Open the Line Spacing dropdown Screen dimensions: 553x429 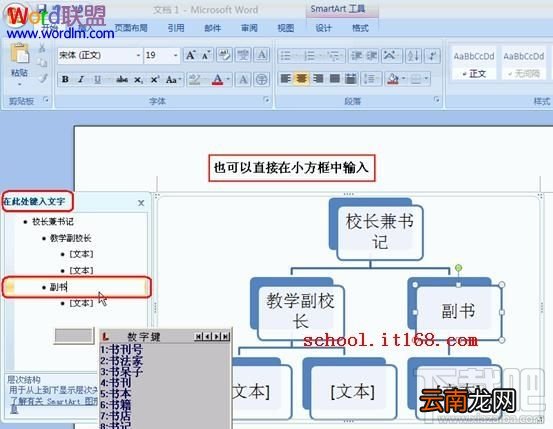coord(371,79)
